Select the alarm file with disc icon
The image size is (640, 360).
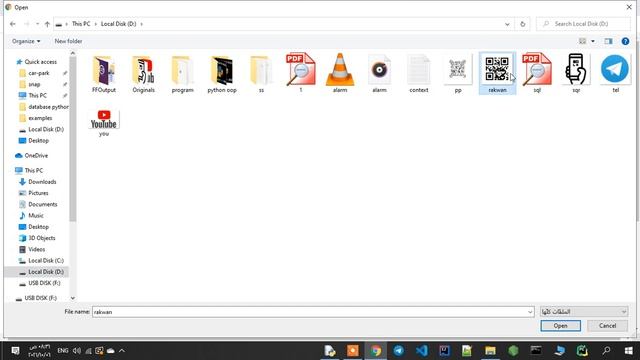(379, 73)
